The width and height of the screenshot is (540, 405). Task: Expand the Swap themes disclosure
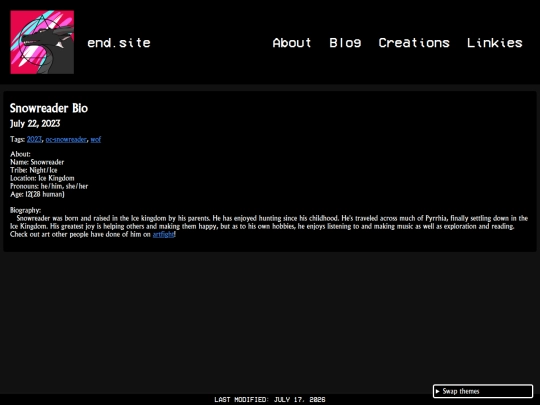483,391
